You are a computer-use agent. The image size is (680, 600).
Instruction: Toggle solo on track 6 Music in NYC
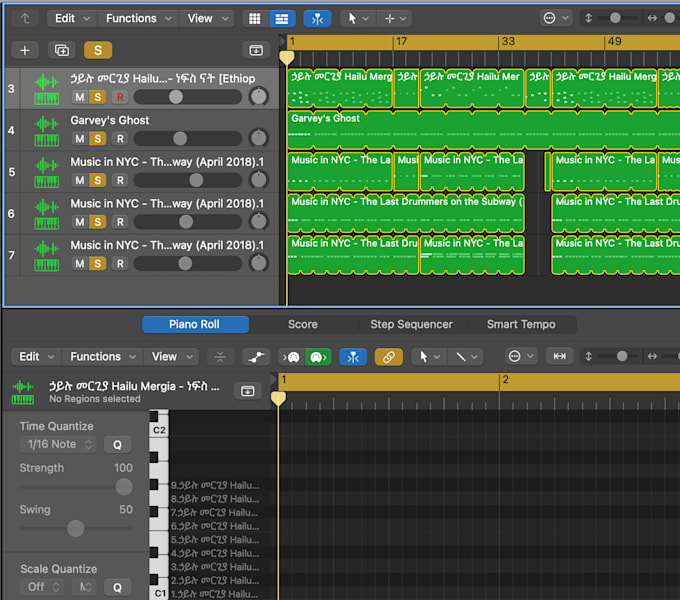tap(98, 222)
